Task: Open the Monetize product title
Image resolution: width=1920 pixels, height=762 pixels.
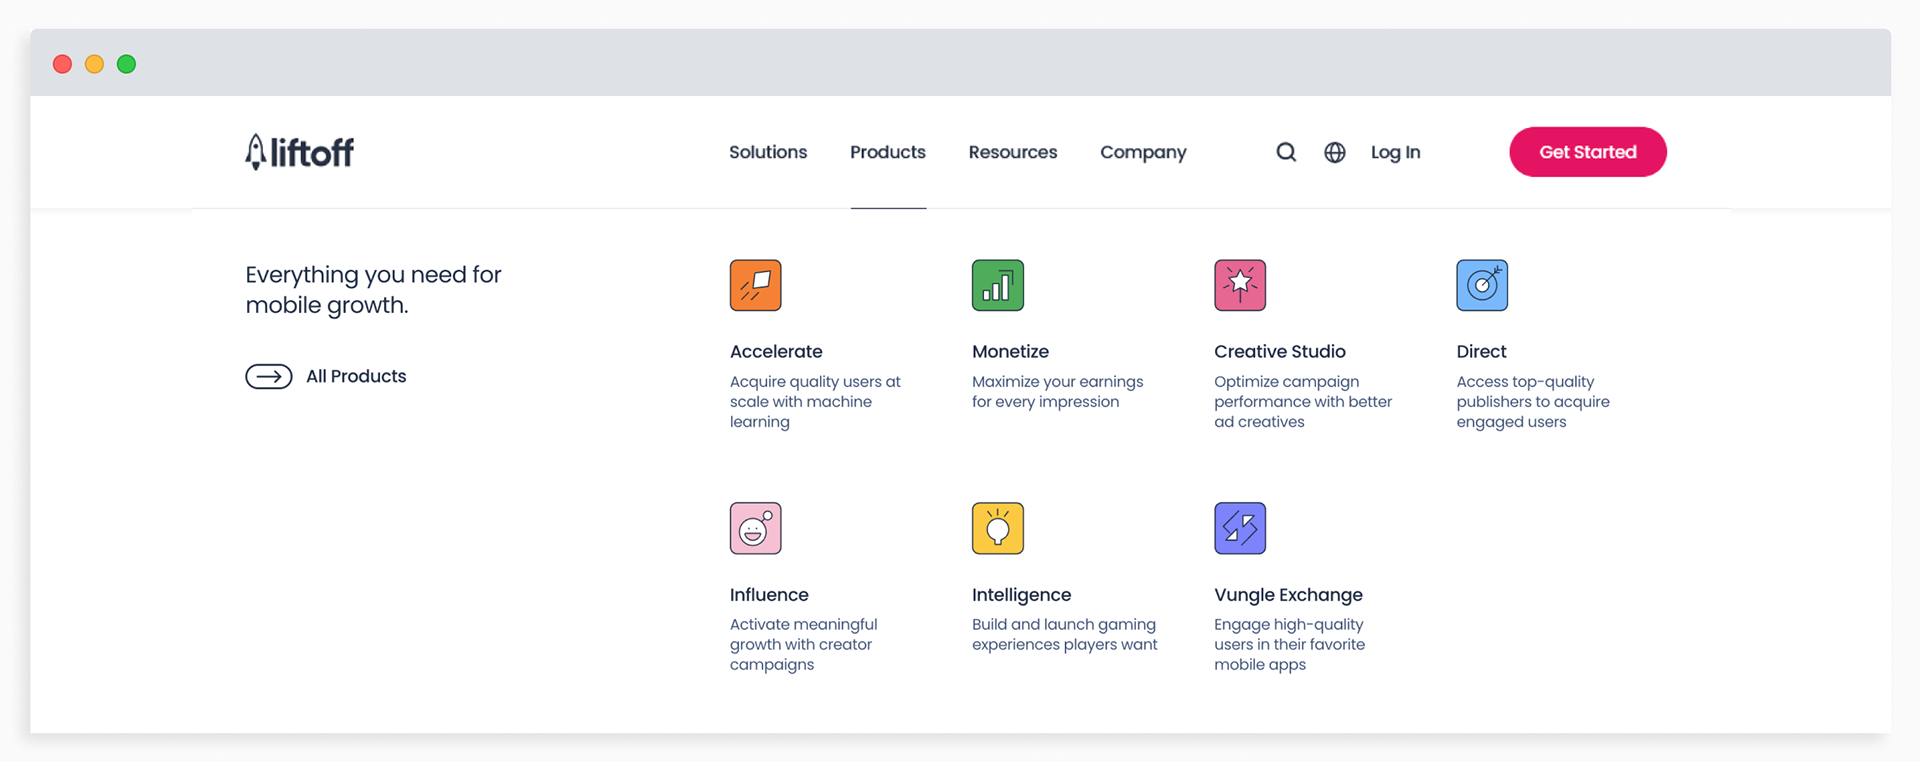Action: (x=1010, y=351)
